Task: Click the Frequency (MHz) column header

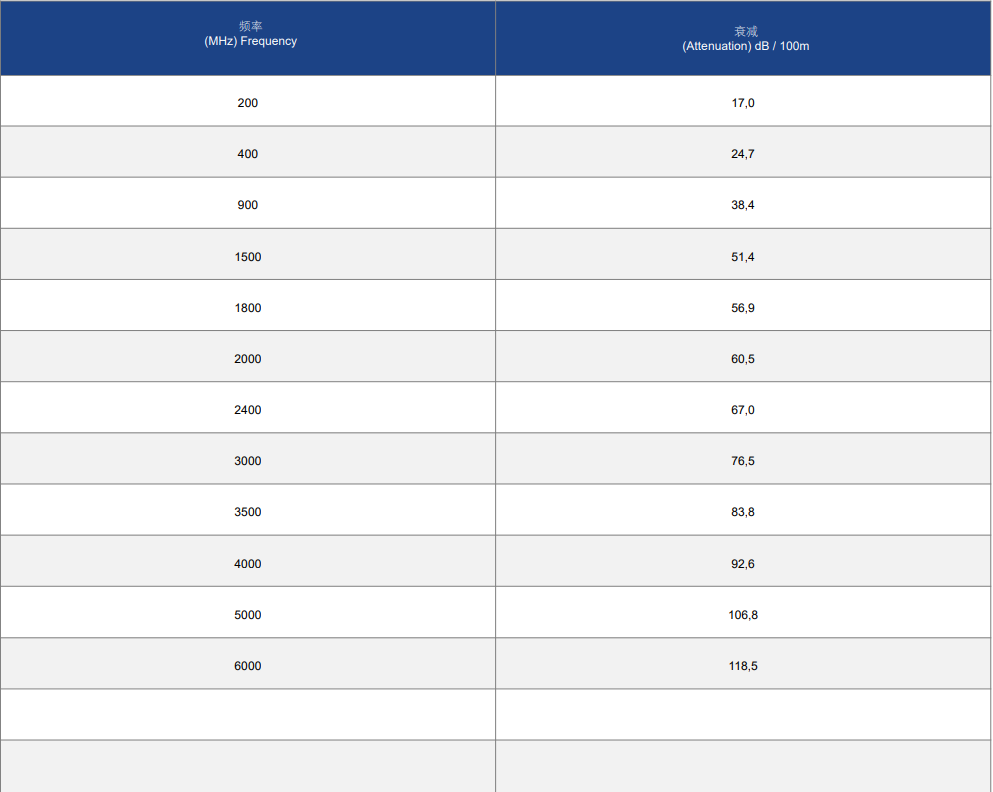Action: click(248, 38)
